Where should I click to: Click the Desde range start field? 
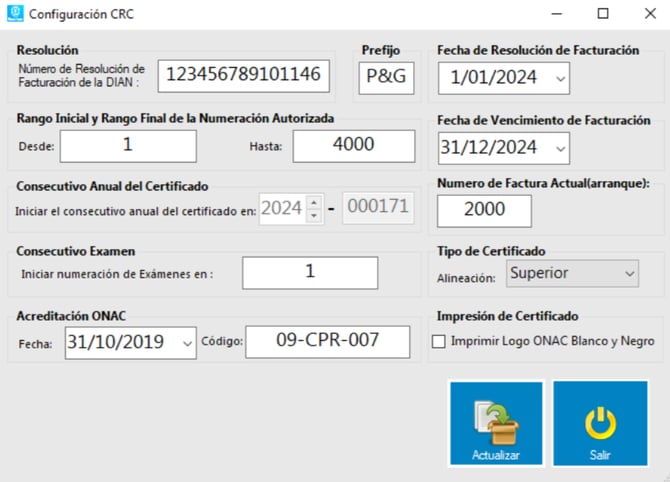click(x=127, y=145)
